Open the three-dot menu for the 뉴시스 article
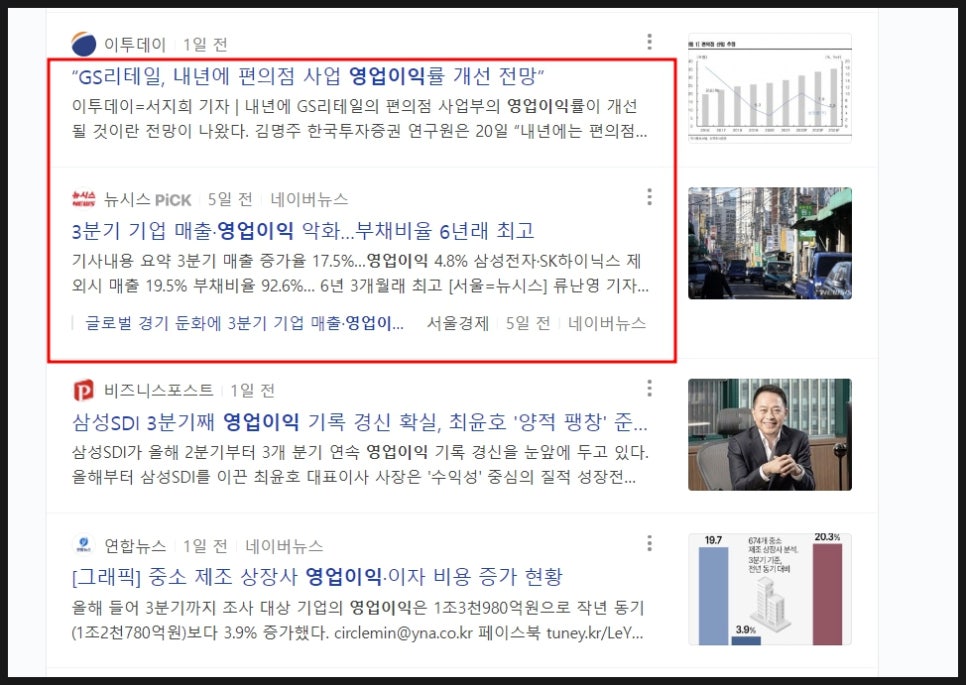The height and width of the screenshot is (685, 966). [649, 197]
